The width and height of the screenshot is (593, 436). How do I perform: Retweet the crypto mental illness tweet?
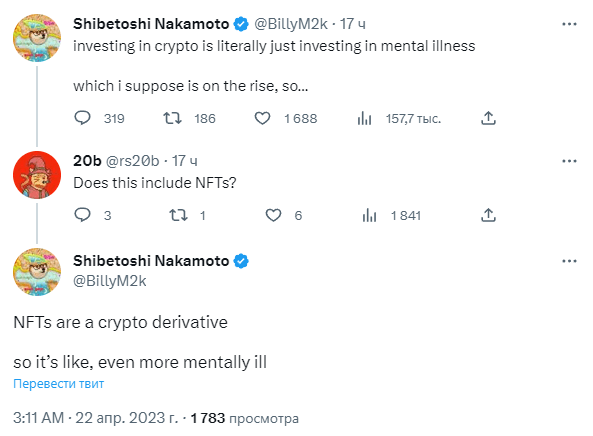(172, 118)
